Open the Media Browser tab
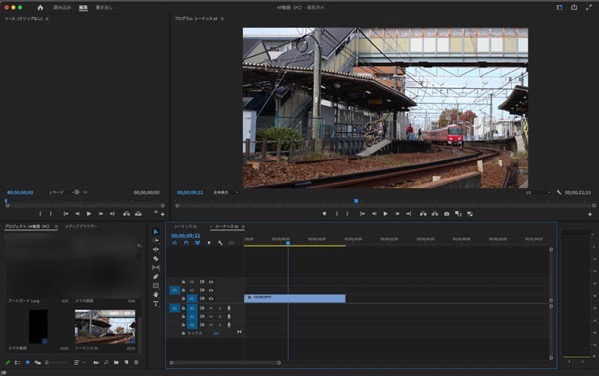The image size is (599, 376). tap(81, 227)
